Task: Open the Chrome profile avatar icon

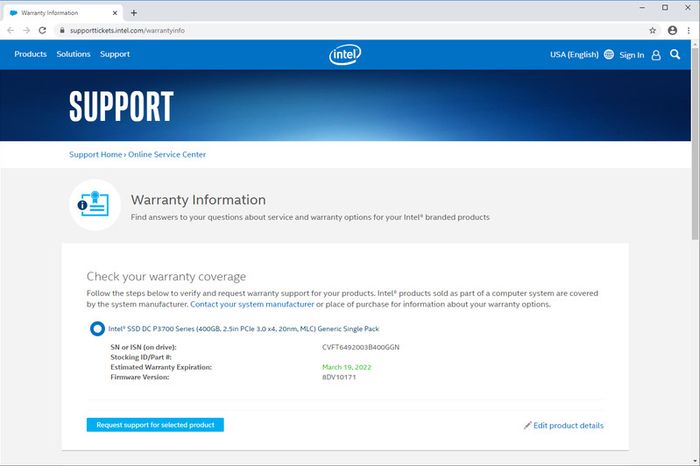Action: point(672,30)
